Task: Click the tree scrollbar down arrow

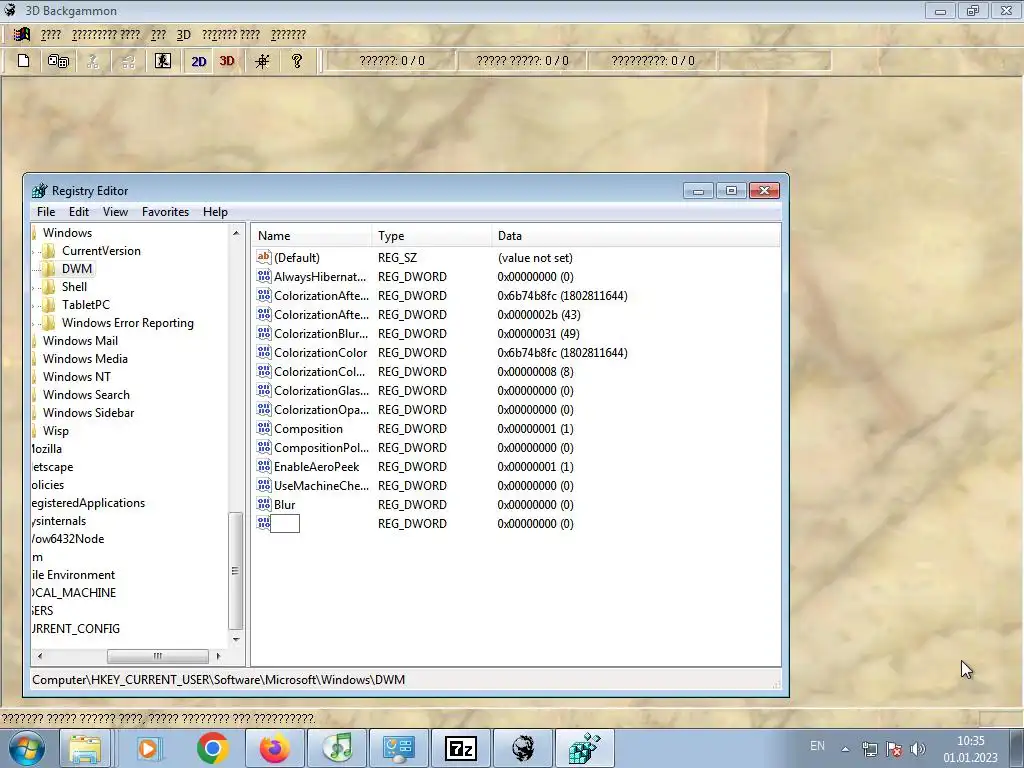Action: click(x=236, y=639)
